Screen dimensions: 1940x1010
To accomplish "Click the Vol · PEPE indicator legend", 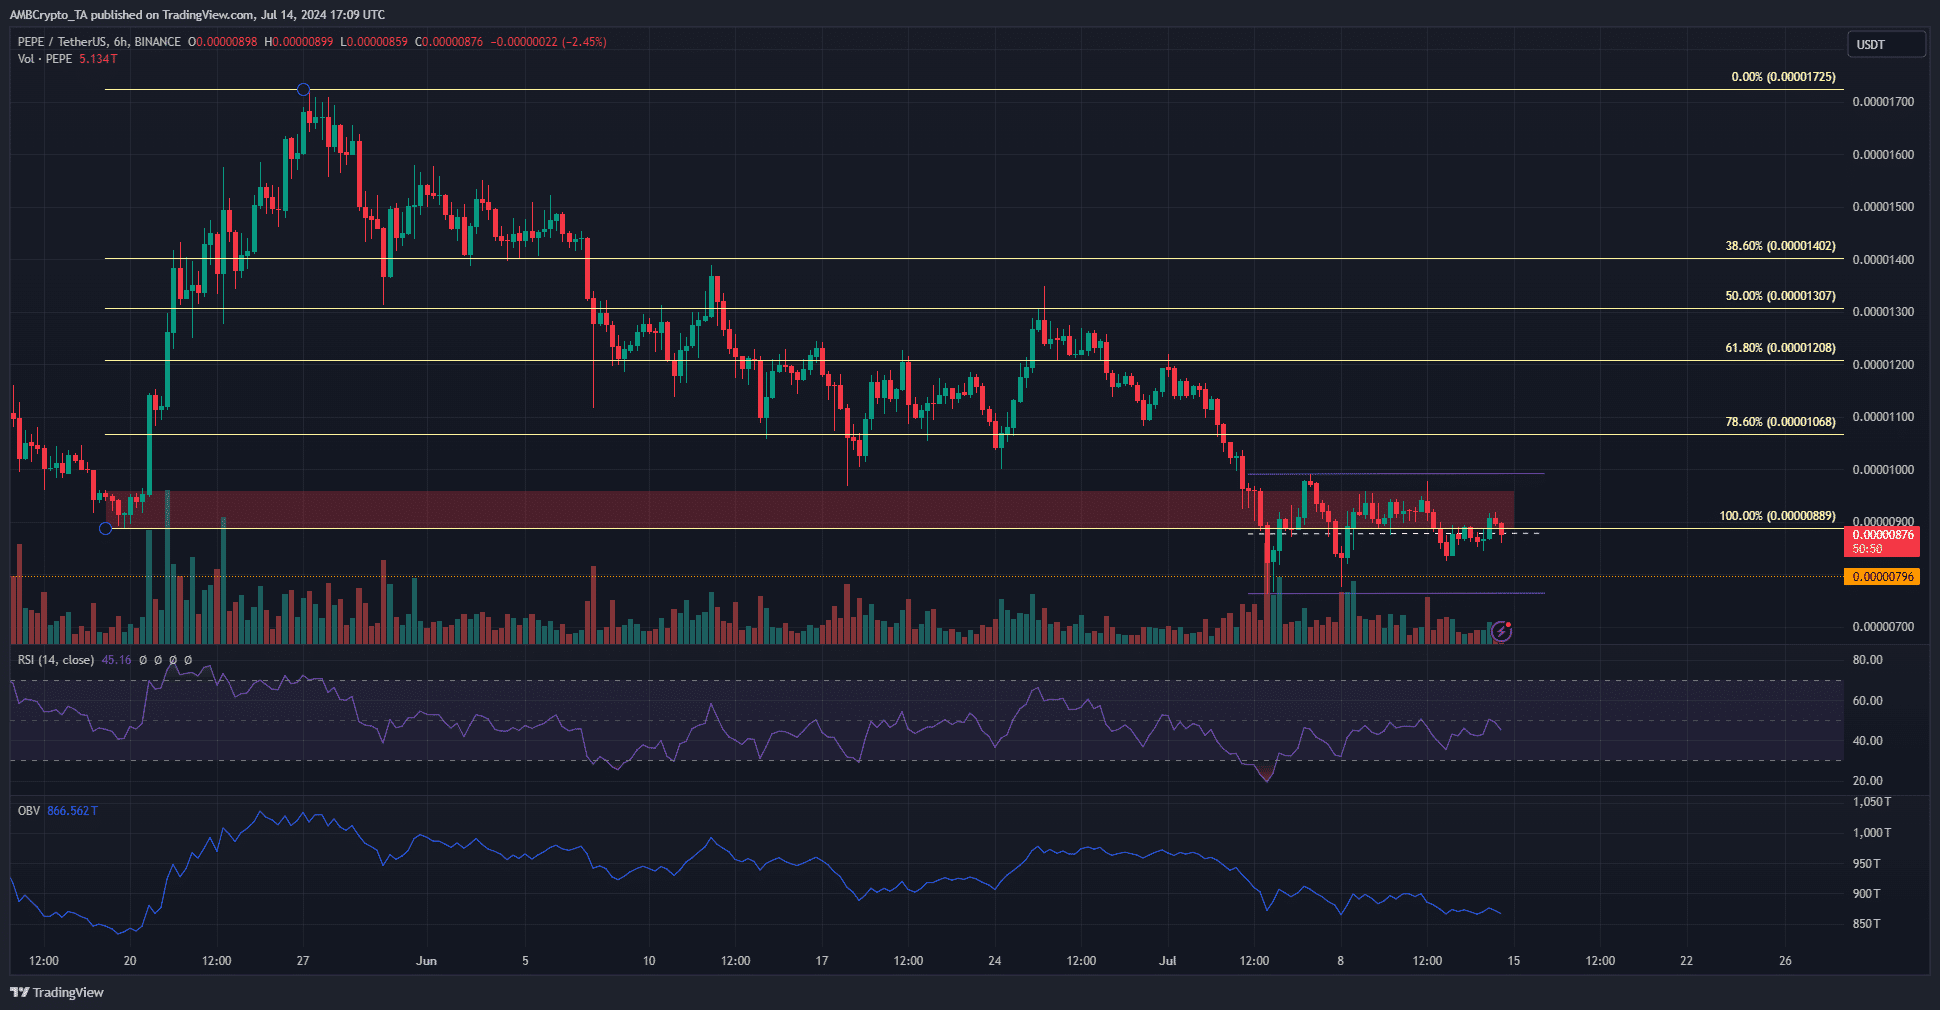I will (45, 59).
